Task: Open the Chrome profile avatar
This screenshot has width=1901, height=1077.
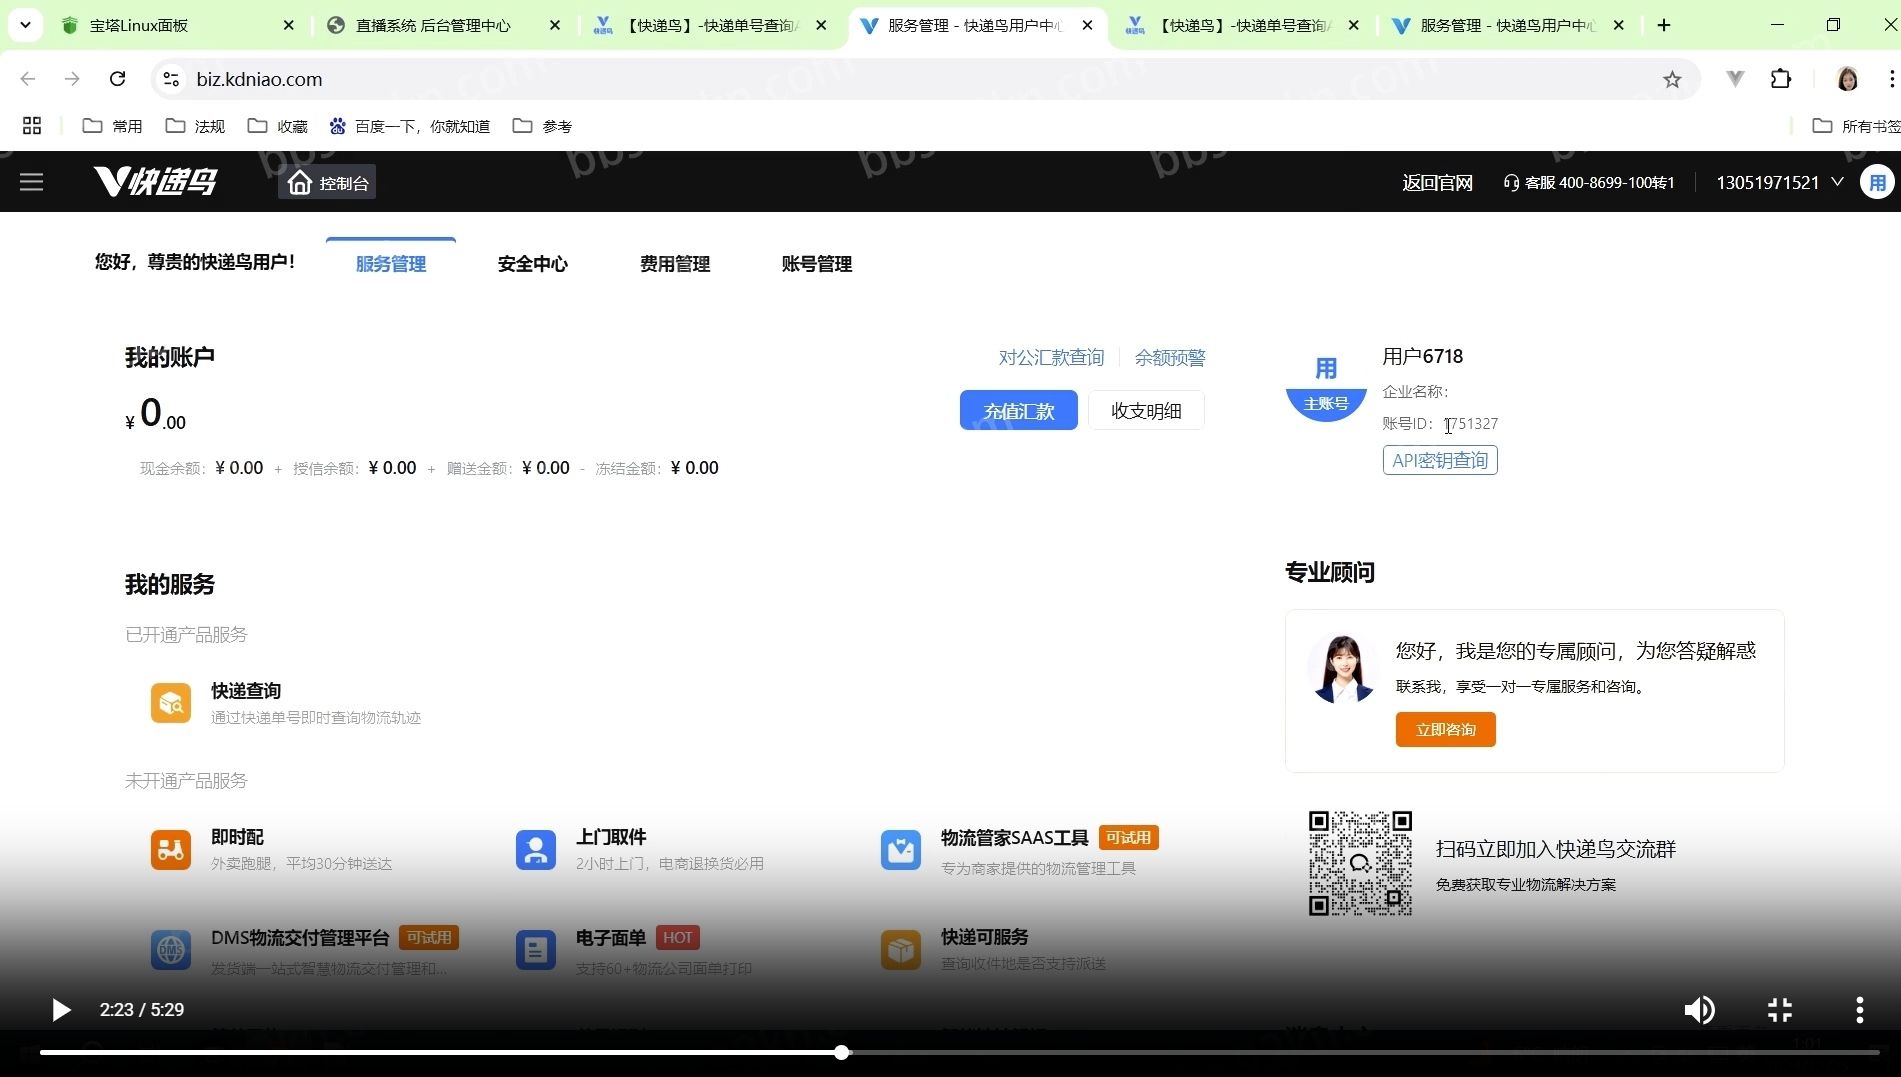Action: [x=1848, y=79]
